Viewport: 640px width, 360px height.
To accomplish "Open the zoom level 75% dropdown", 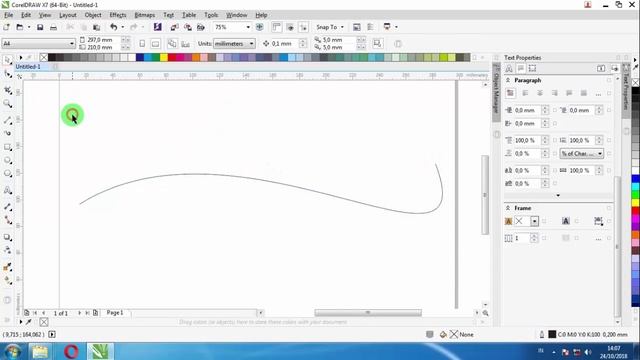I will (x=248, y=27).
